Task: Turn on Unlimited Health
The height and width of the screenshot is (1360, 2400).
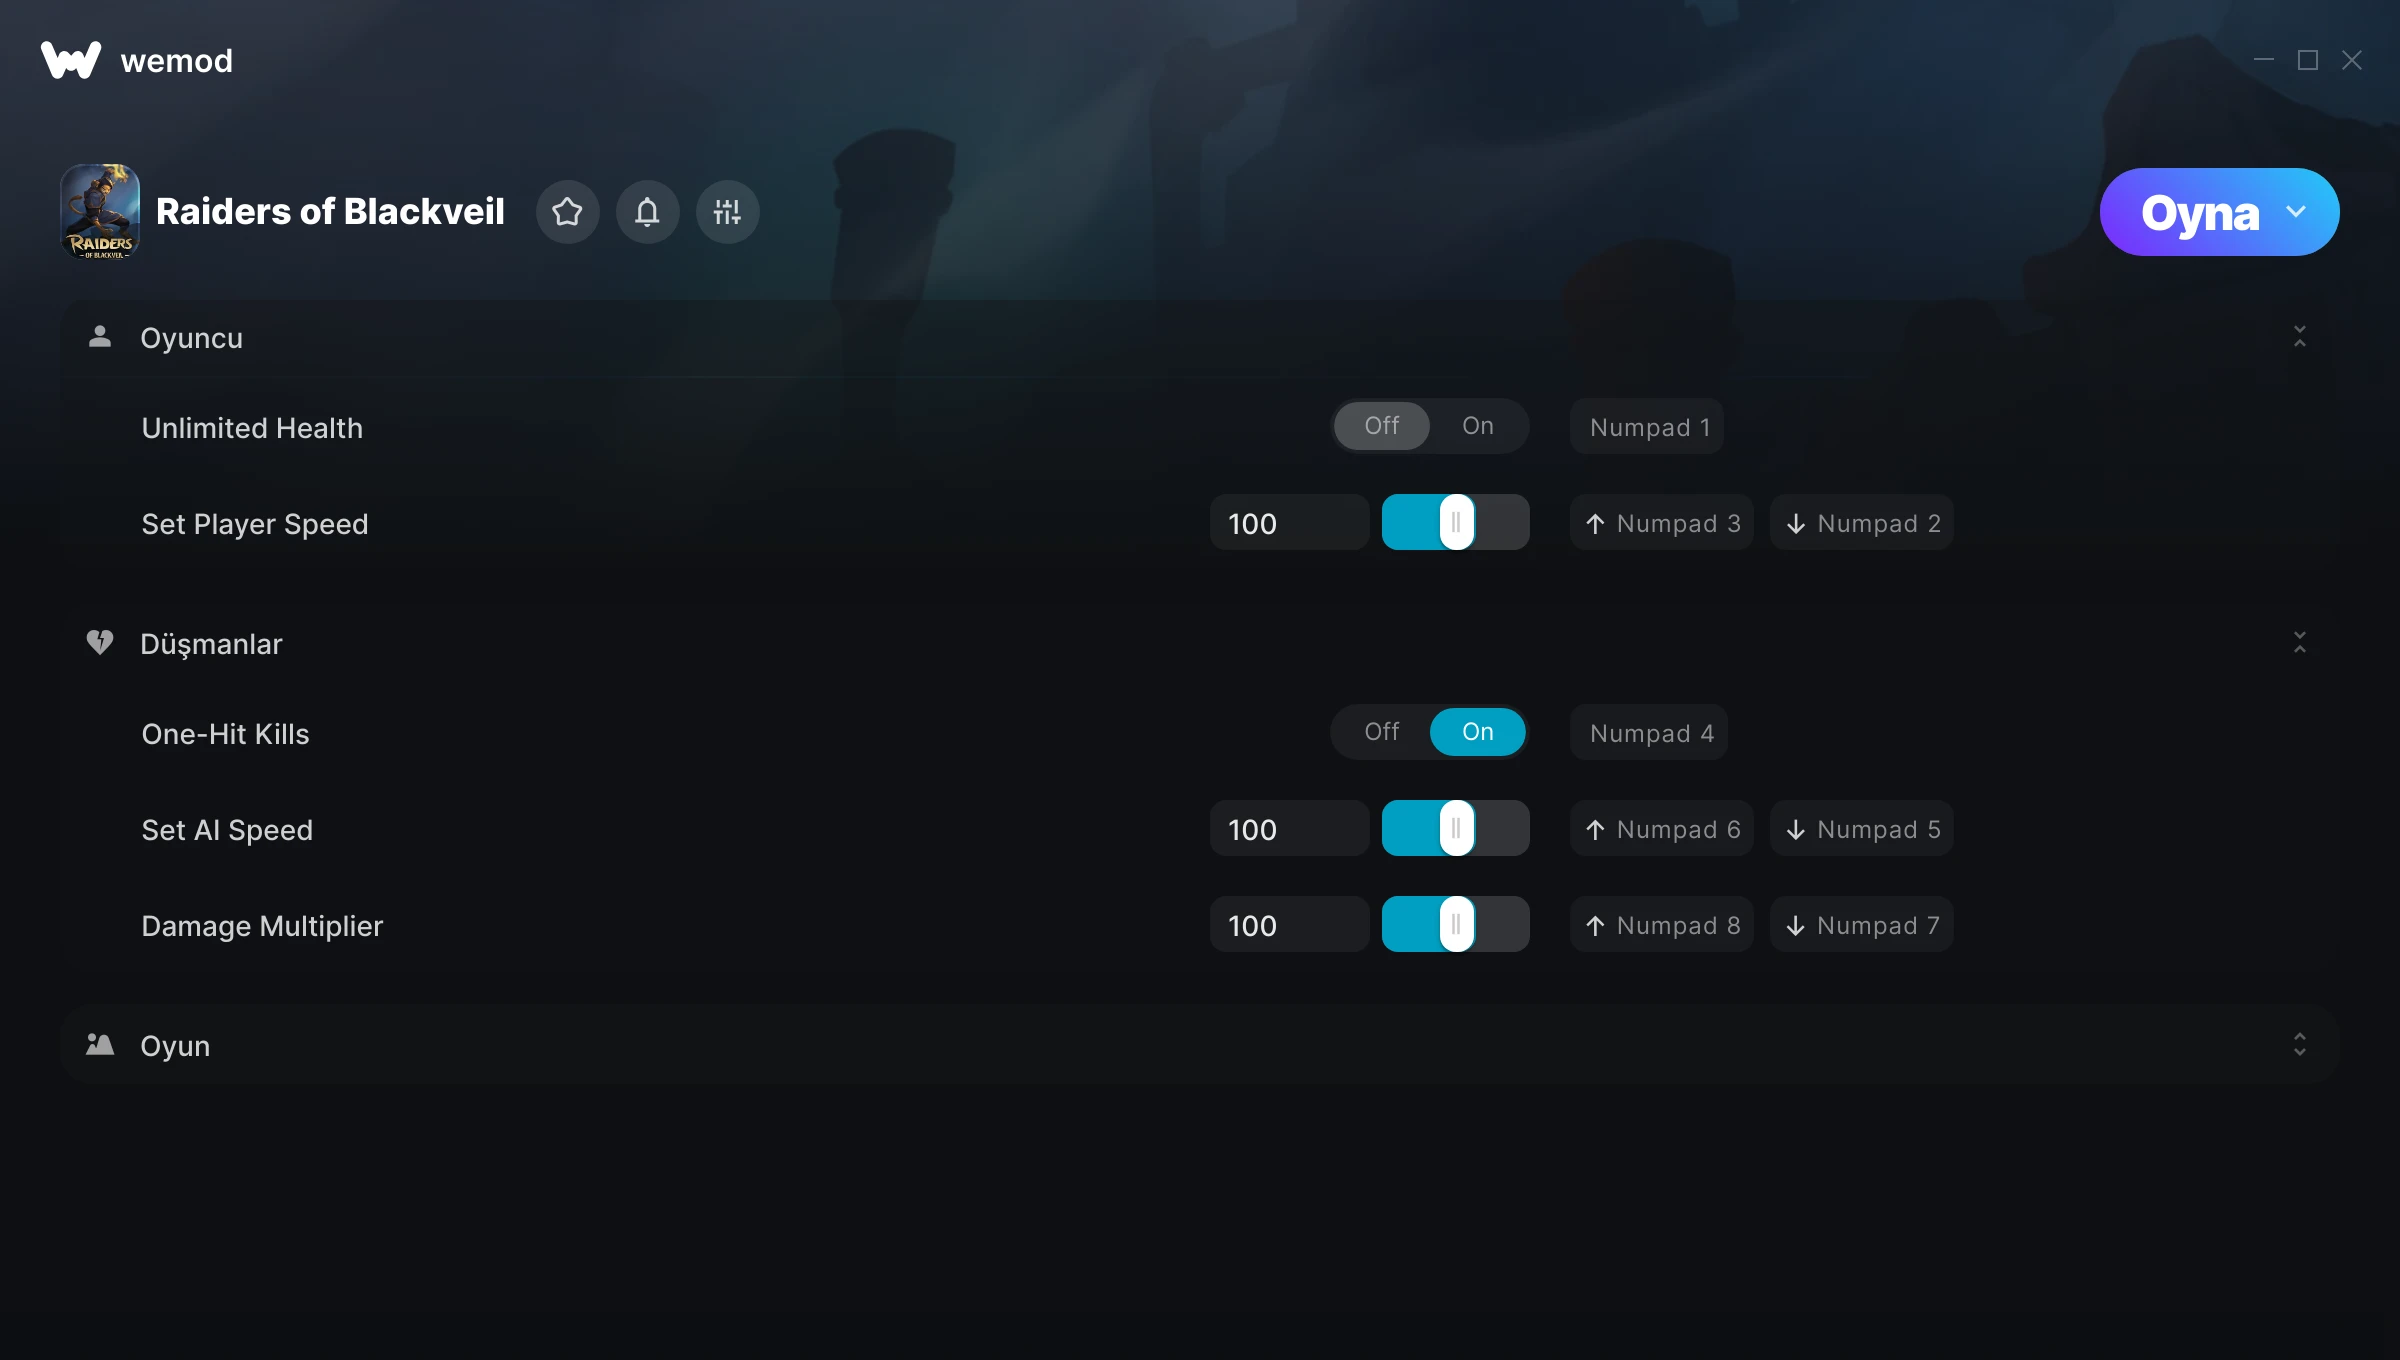Action: pos(1478,426)
